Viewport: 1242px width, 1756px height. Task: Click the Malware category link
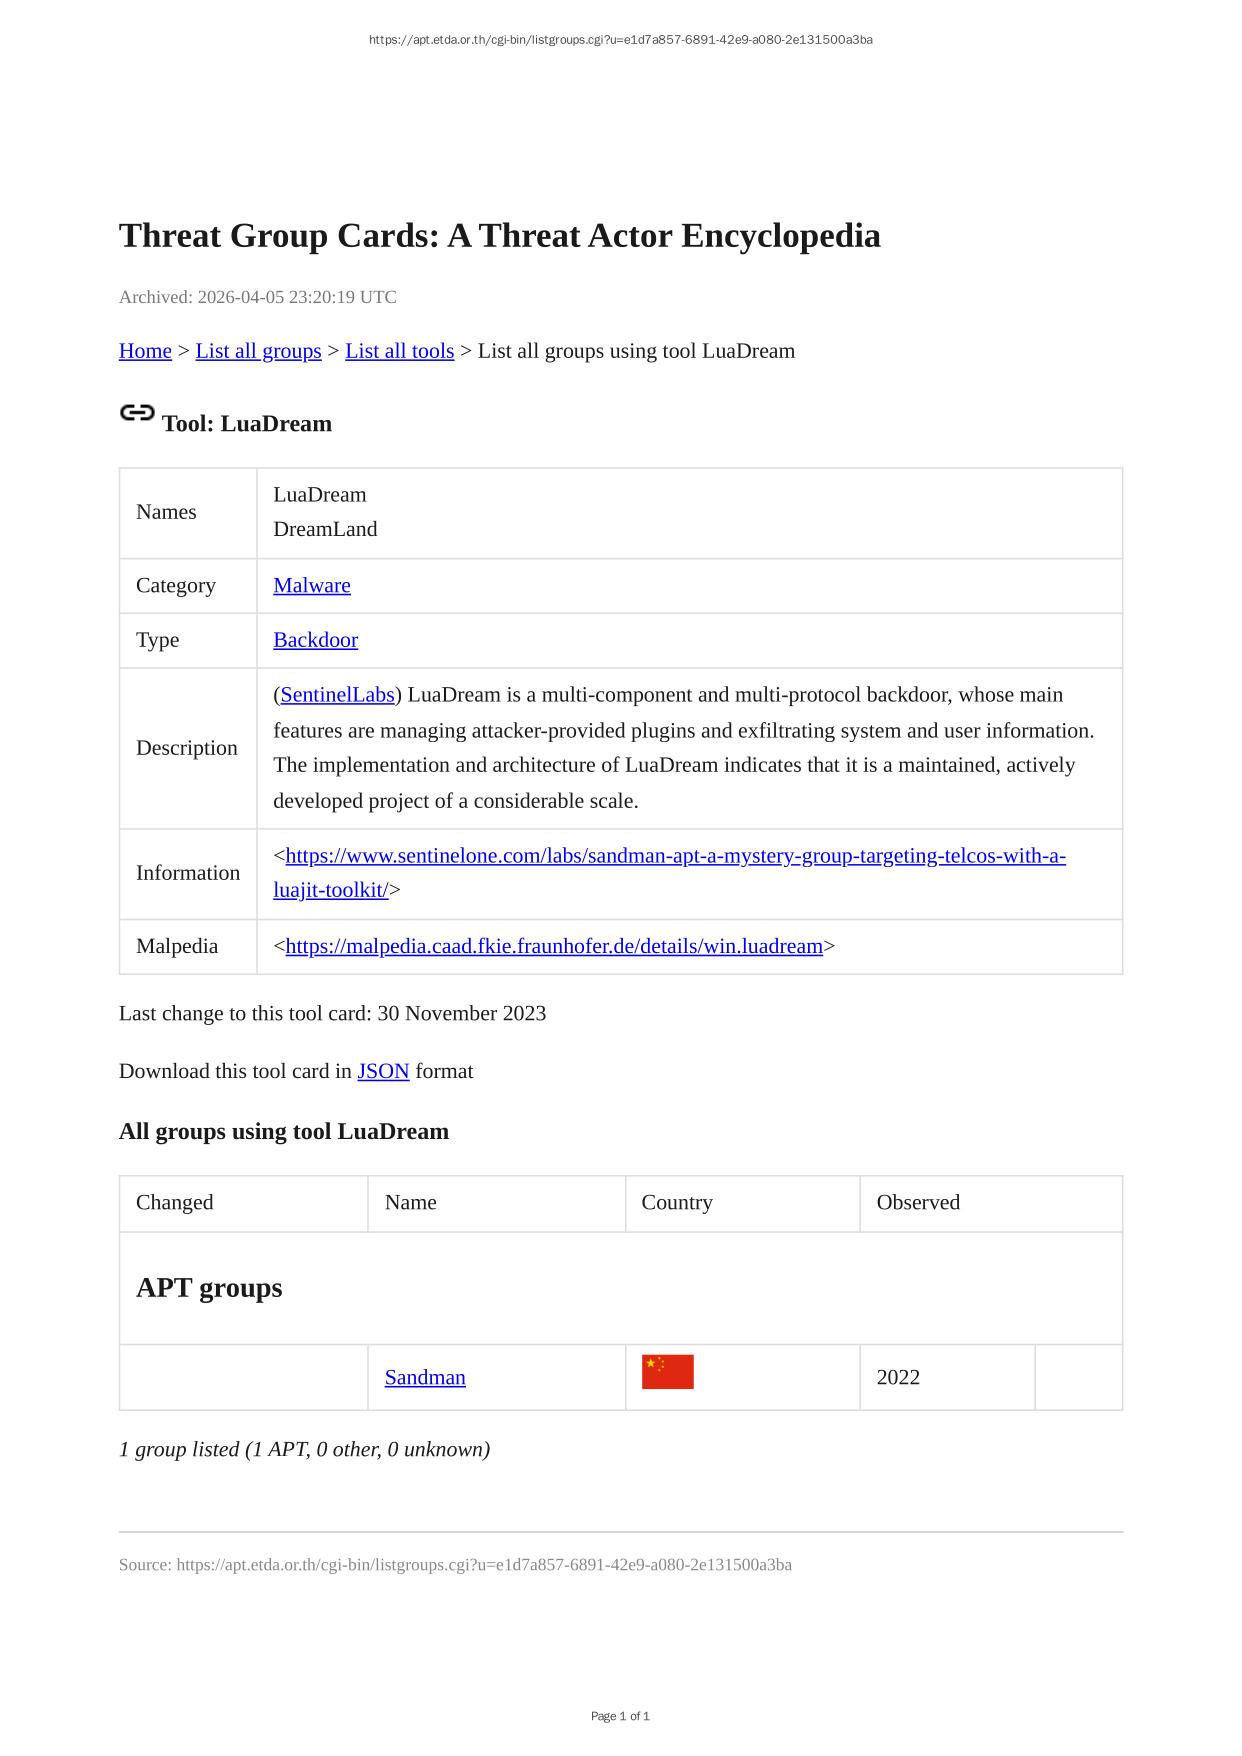(x=312, y=585)
